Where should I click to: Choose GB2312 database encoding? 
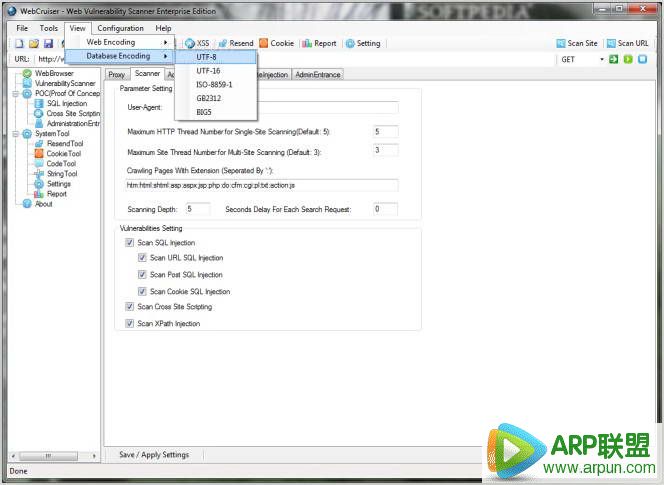click(216, 98)
